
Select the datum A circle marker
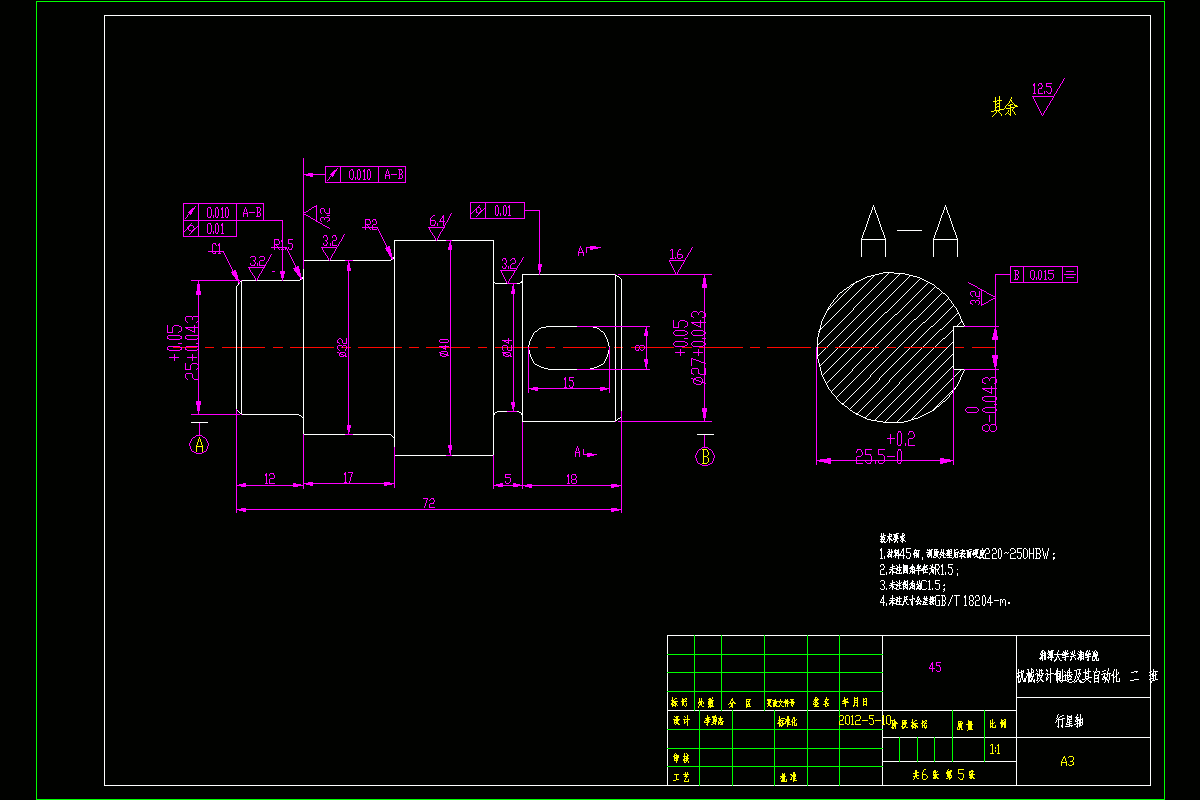200,445
